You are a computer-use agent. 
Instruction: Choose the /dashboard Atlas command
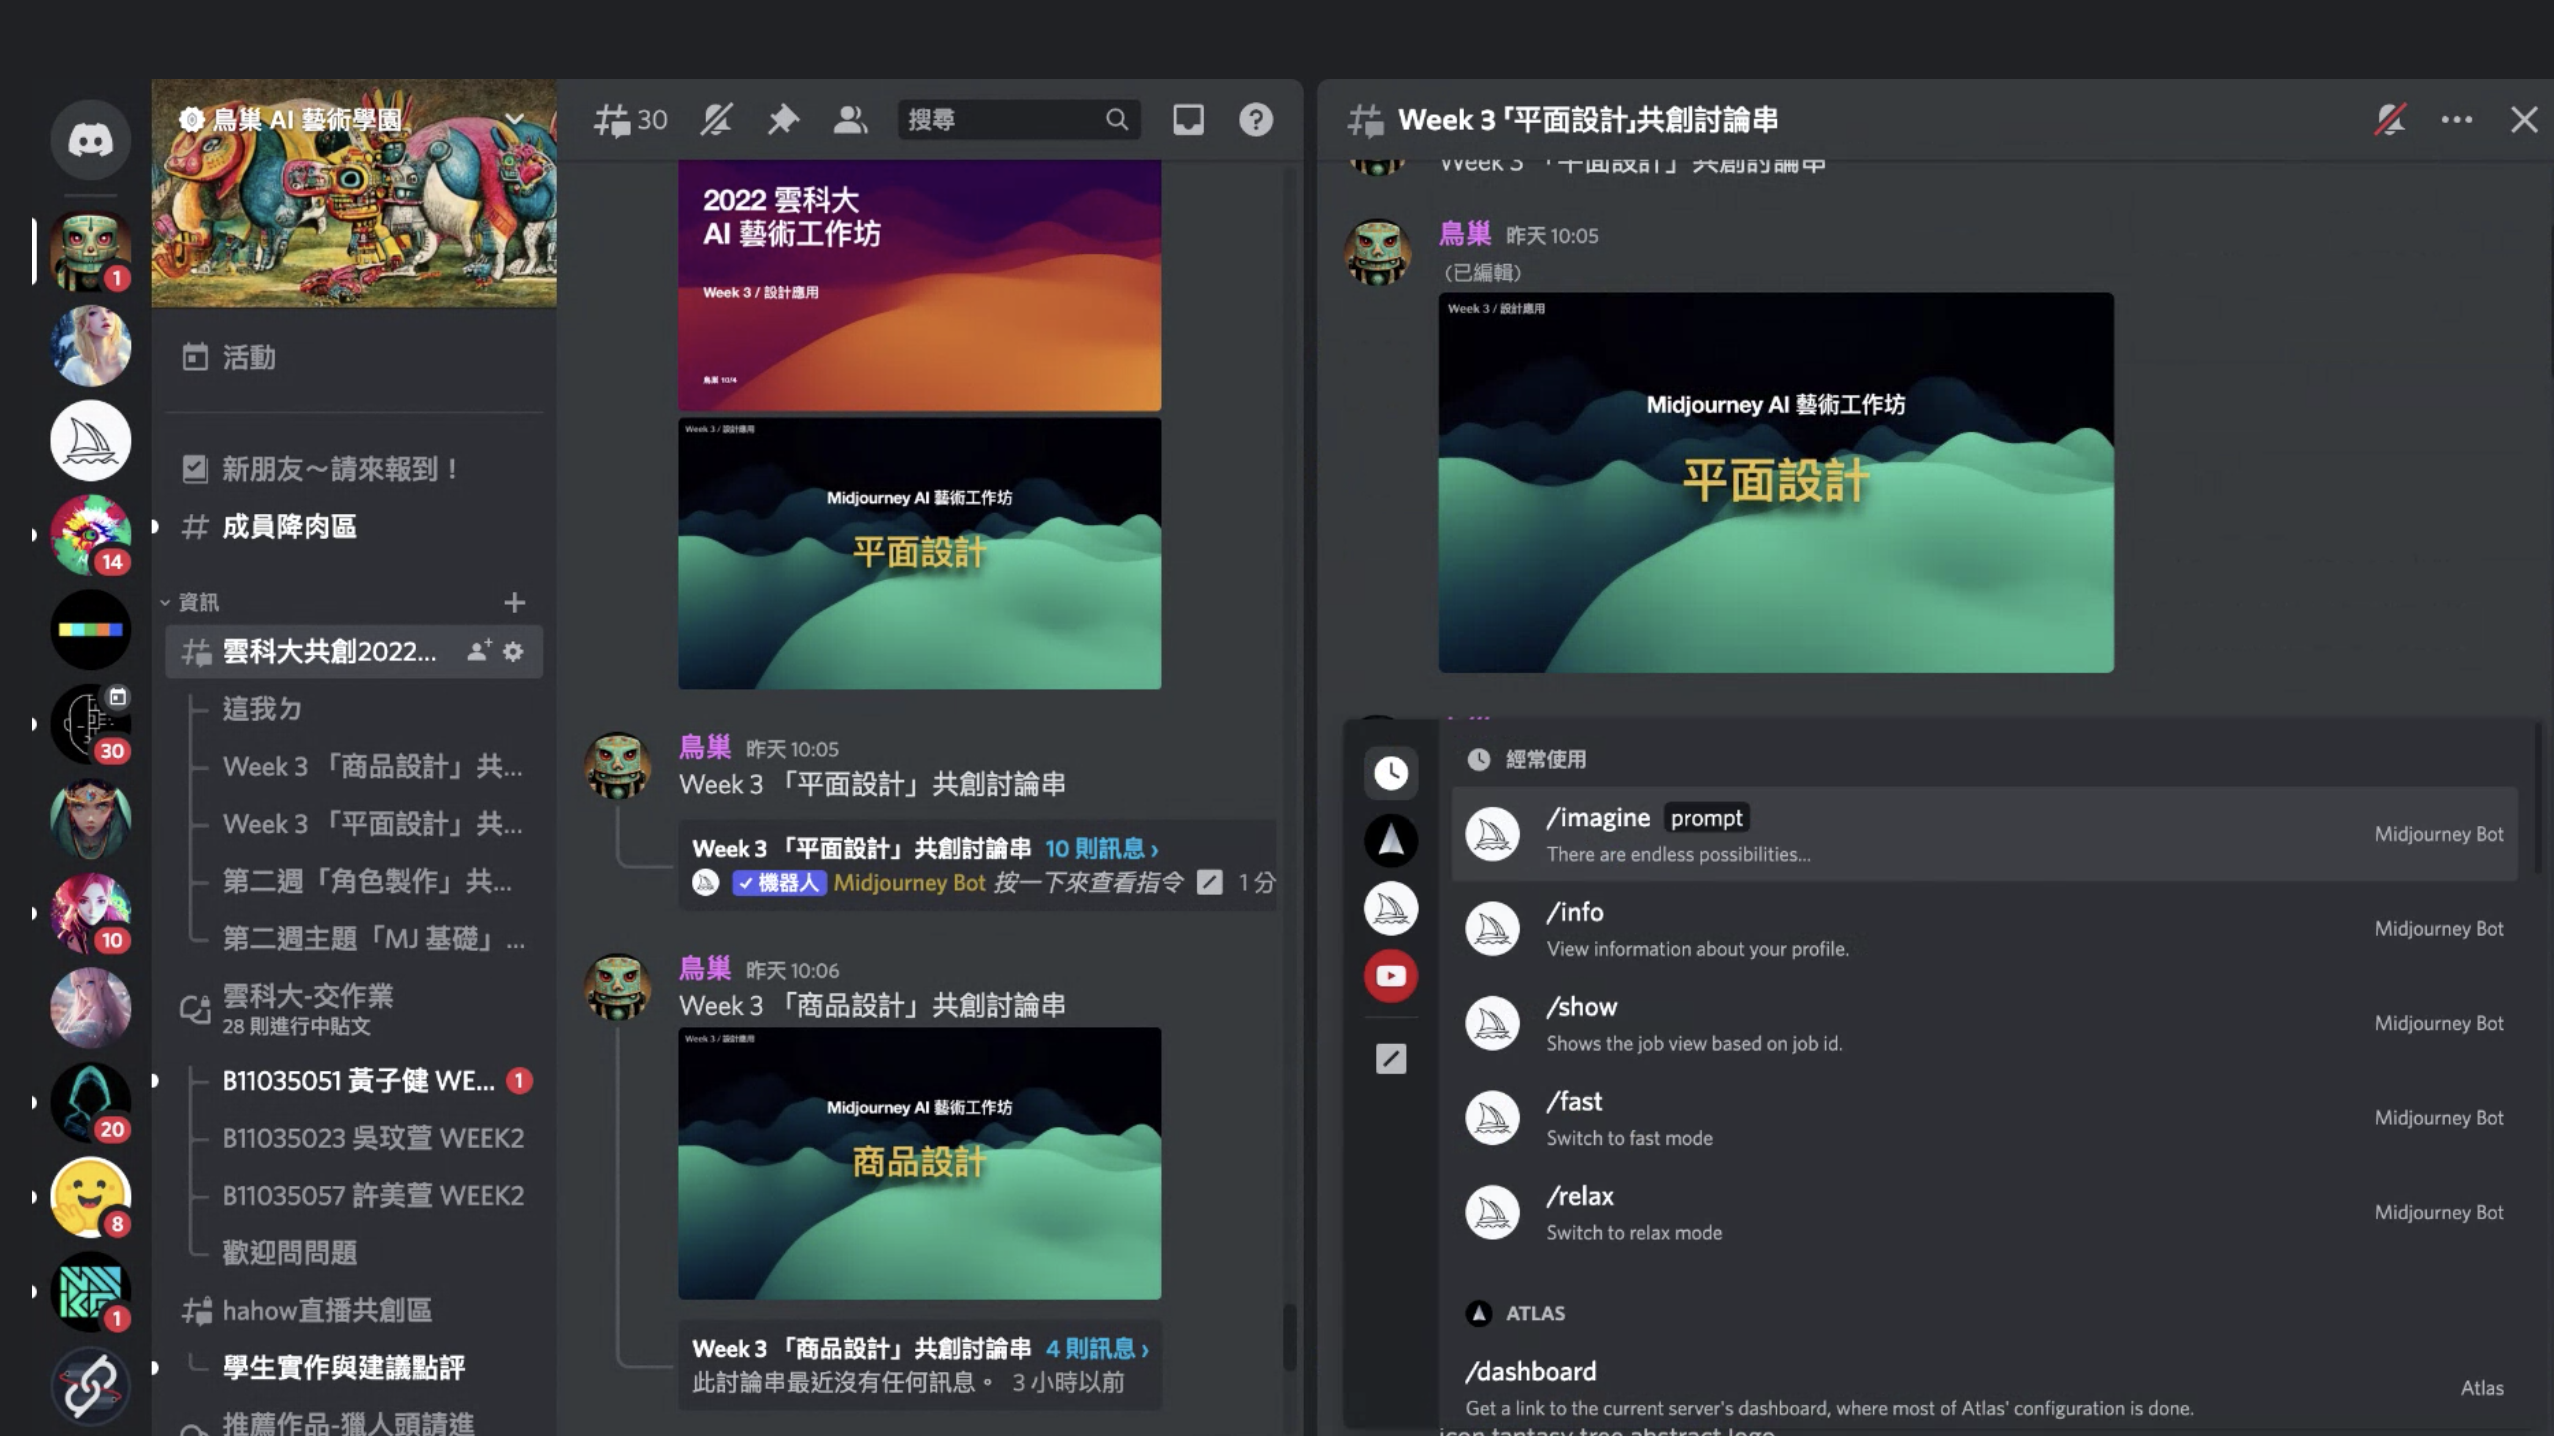[1984, 1388]
